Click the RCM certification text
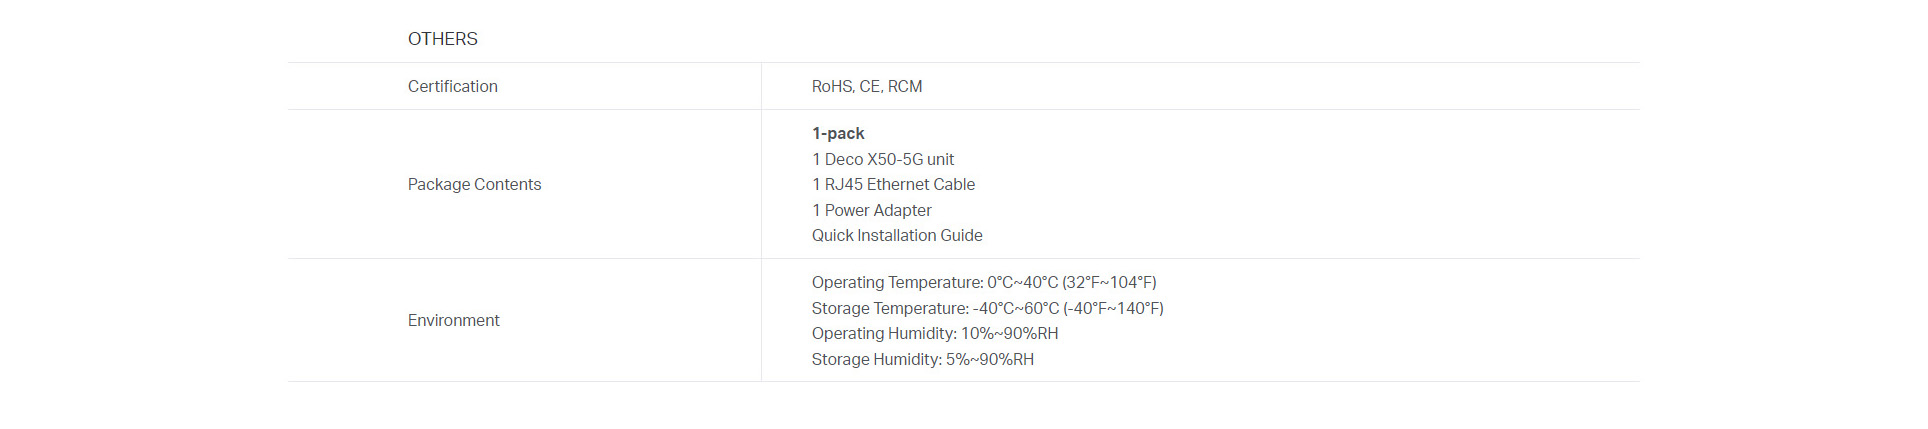The height and width of the screenshot is (429, 1928). pyautogui.click(x=905, y=86)
